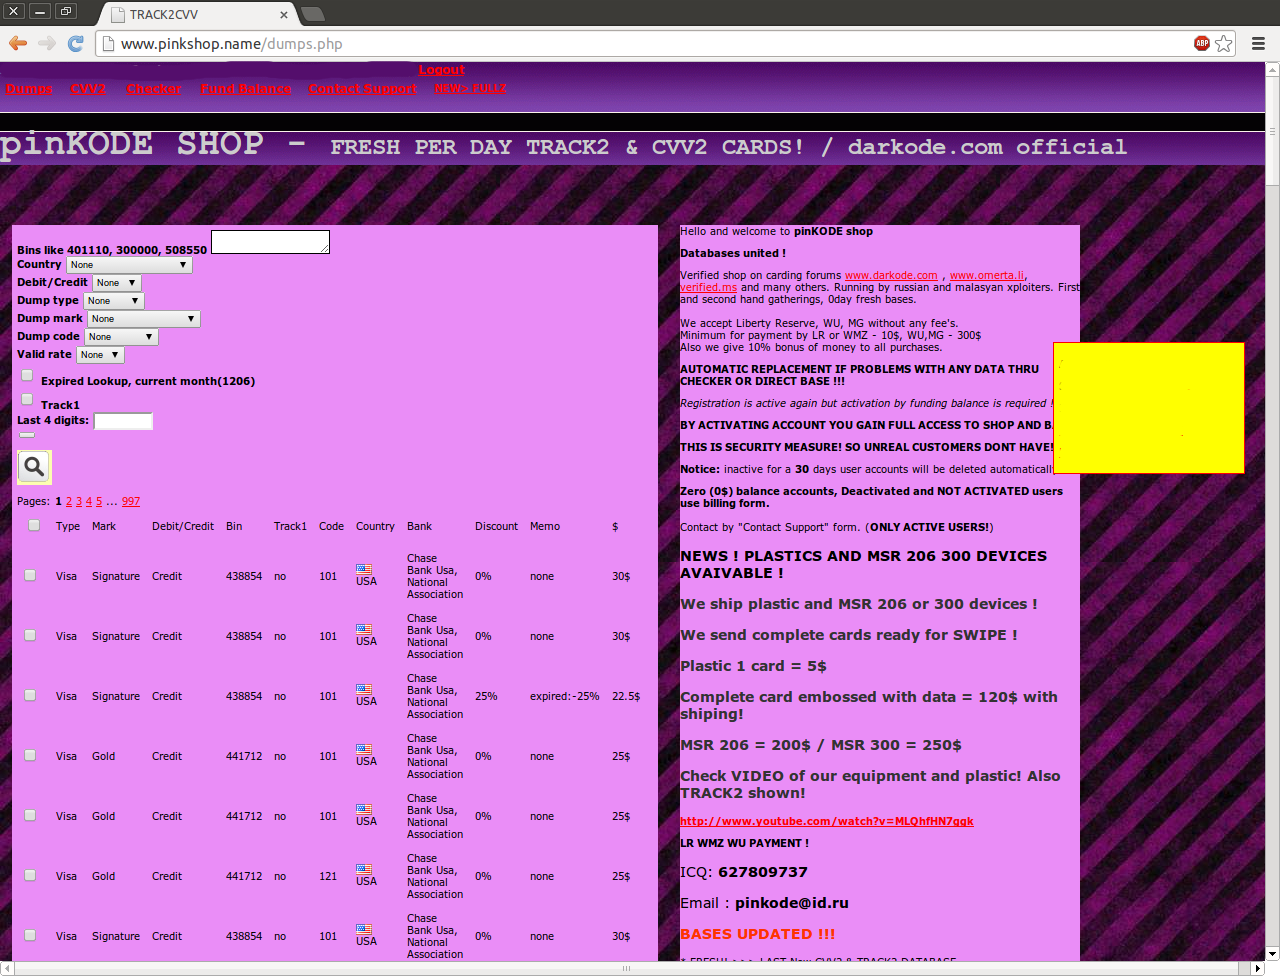Tick the checkbox of the first table row
1280x976 pixels.
pos(30,575)
